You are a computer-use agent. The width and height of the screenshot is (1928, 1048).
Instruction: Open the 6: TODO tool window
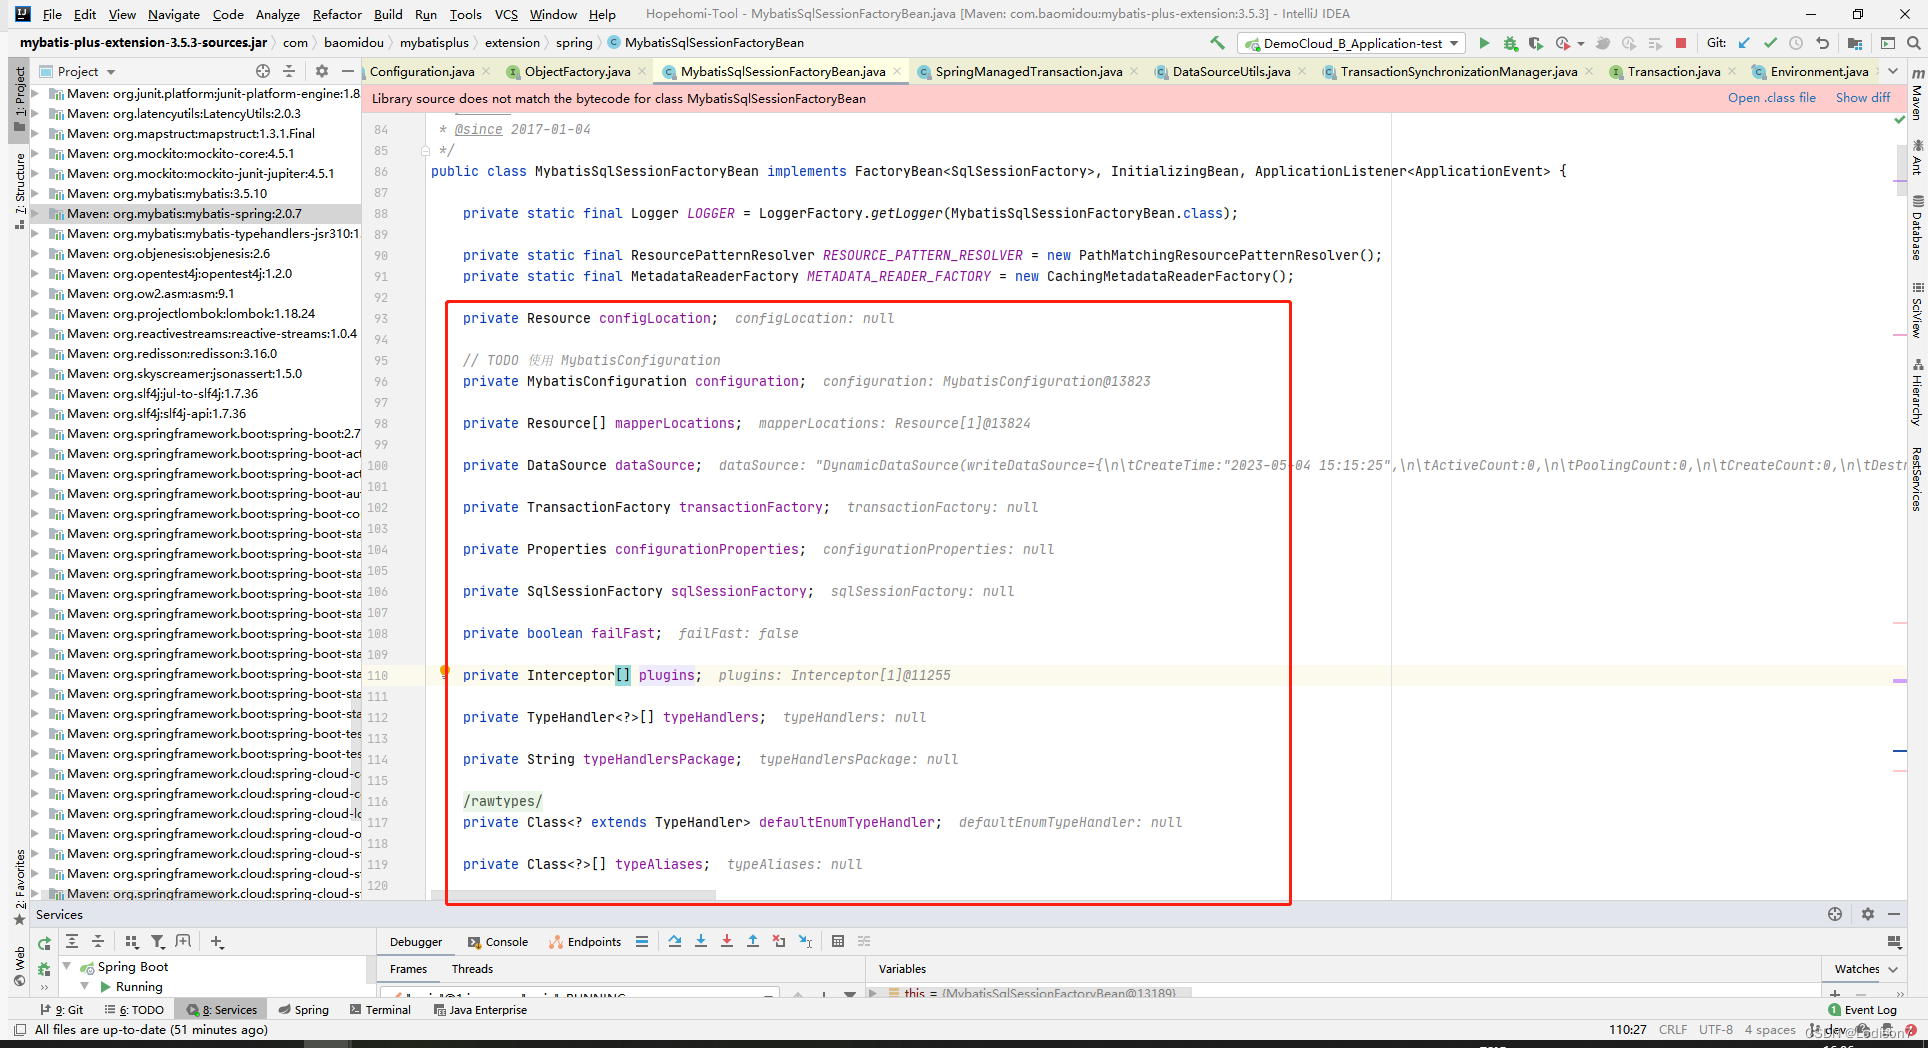[x=135, y=1010]
